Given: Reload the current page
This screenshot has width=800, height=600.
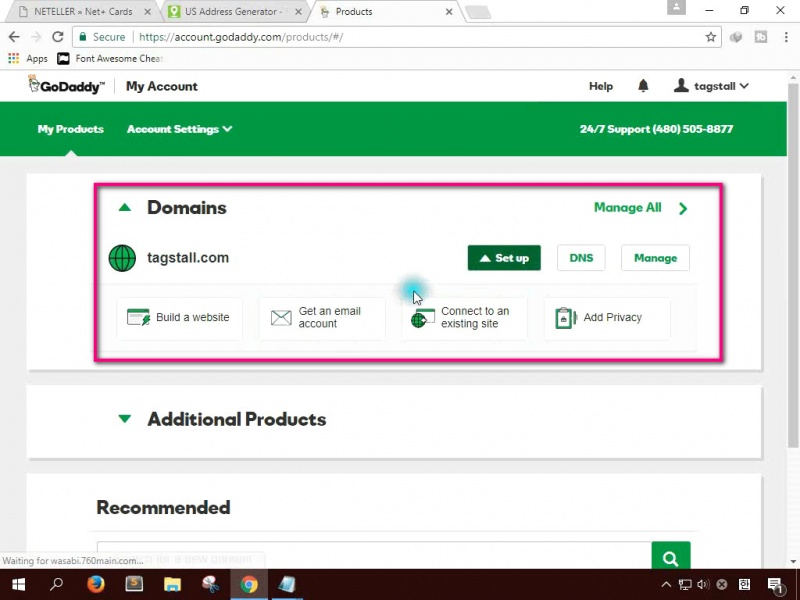Looking at the screenshot, I should (x=58, y=37).
